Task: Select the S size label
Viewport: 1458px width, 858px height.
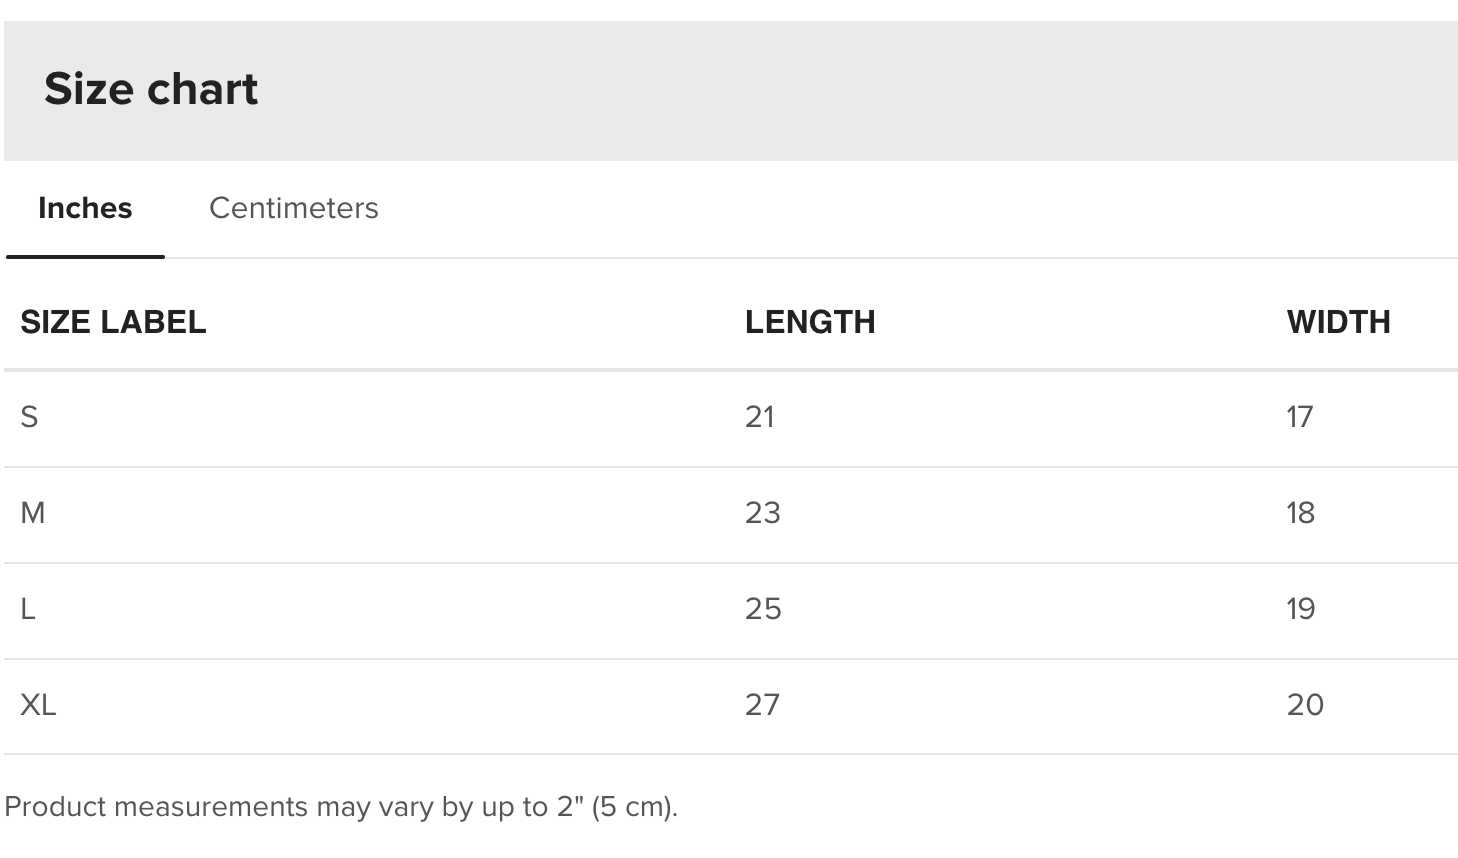Action: tap(29, 417)
